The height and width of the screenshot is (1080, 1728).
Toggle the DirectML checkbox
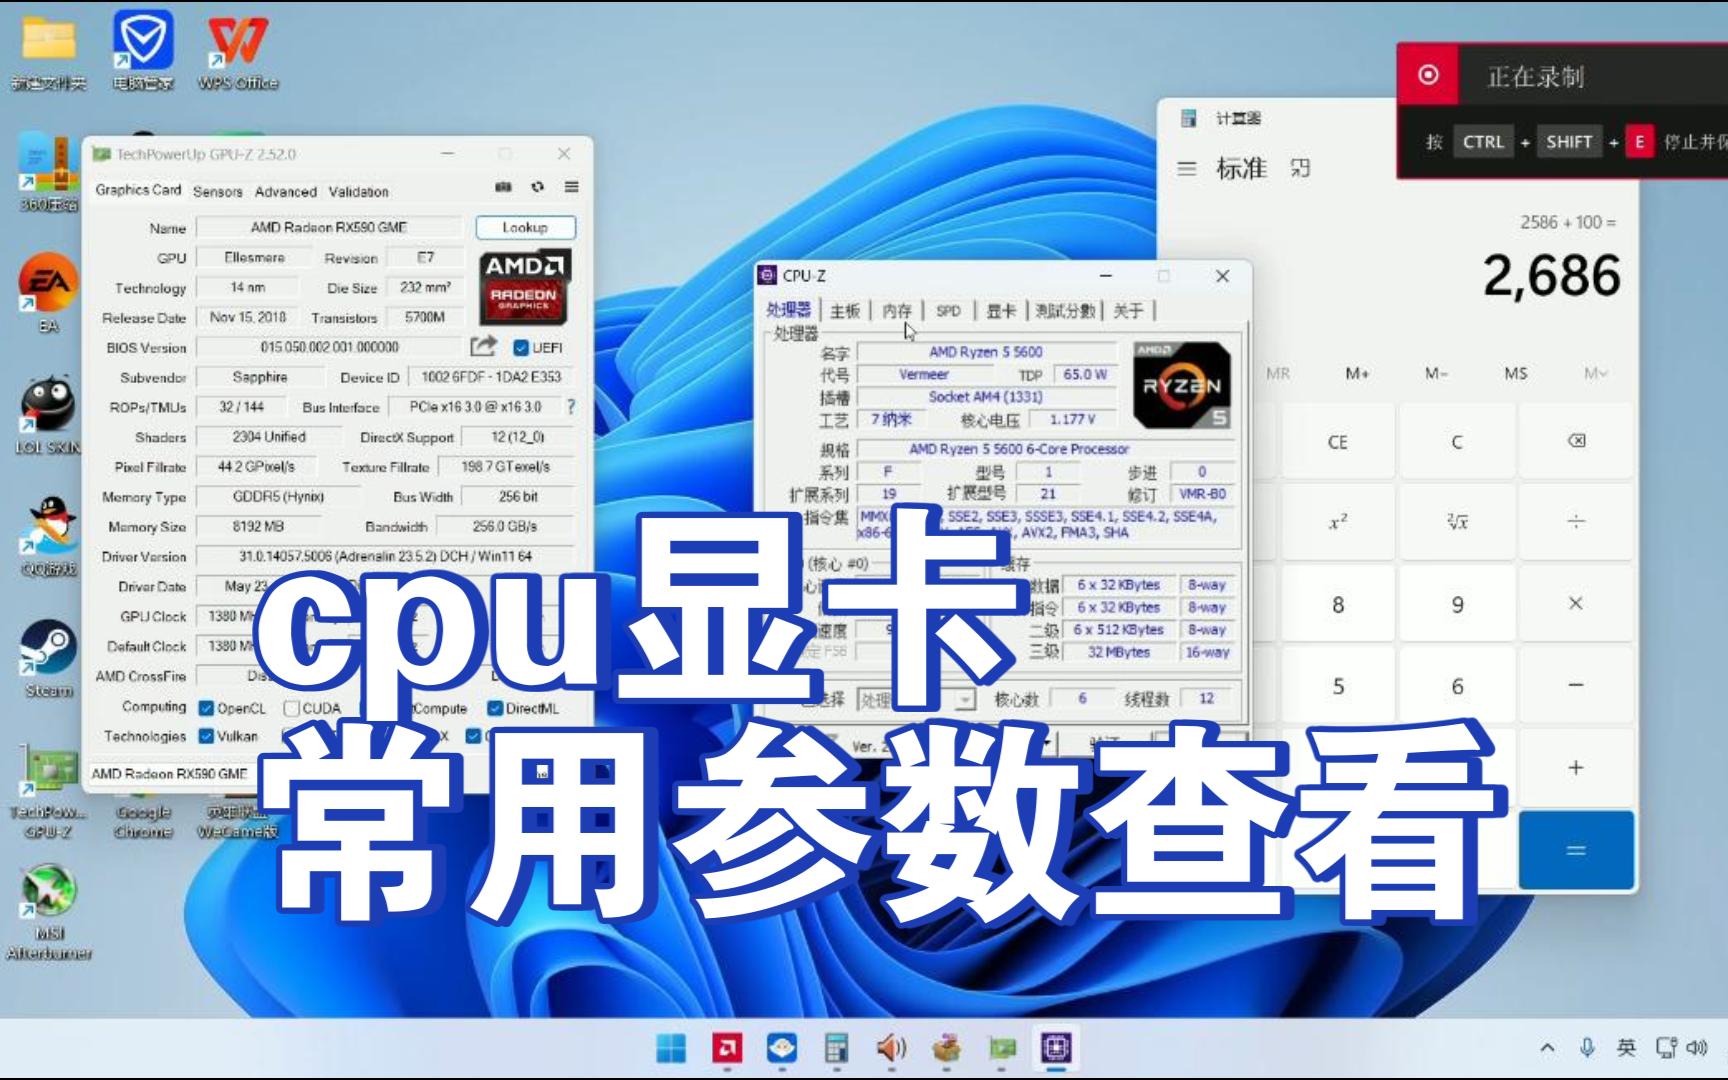[x=494, y=708]
